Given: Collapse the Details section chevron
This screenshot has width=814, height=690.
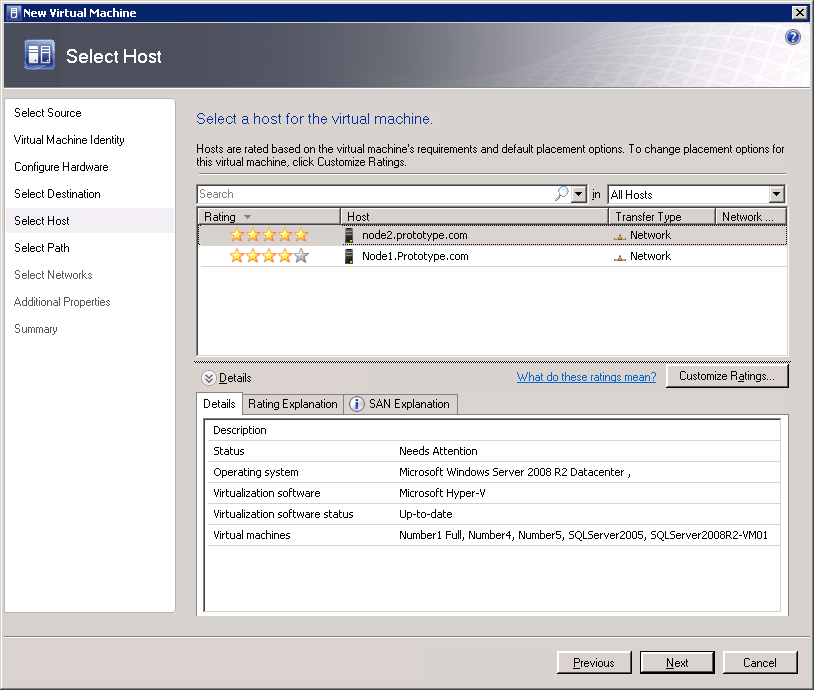Looking at the screenshot, I should 209,378.
